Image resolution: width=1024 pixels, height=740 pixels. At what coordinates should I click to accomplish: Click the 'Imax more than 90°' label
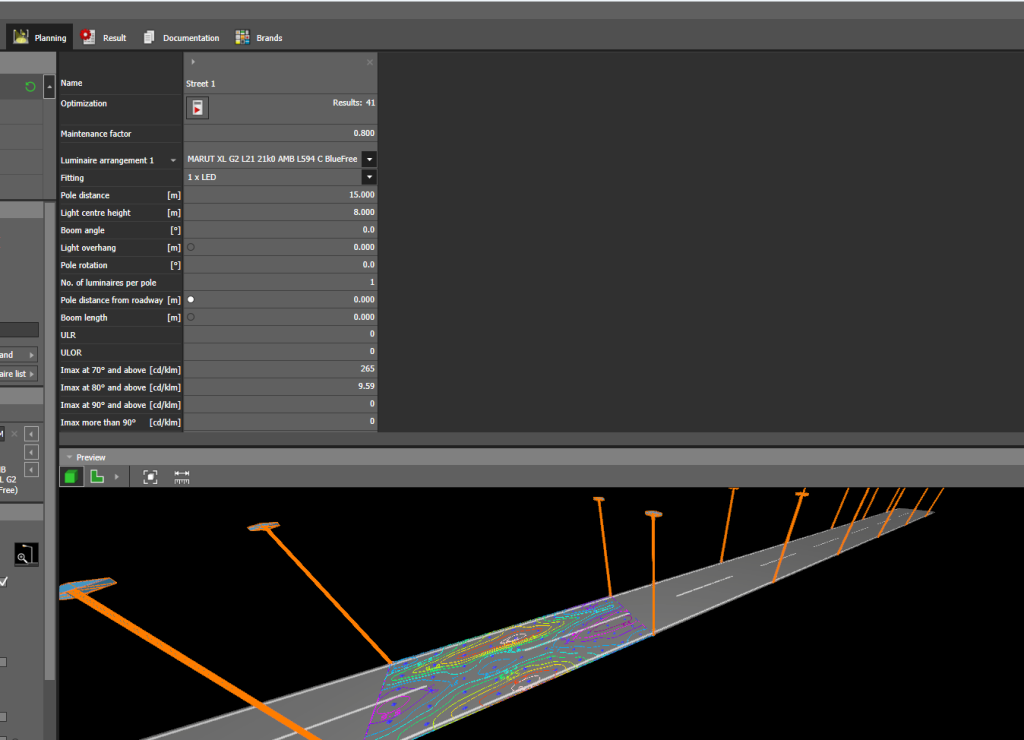(98, 423)
